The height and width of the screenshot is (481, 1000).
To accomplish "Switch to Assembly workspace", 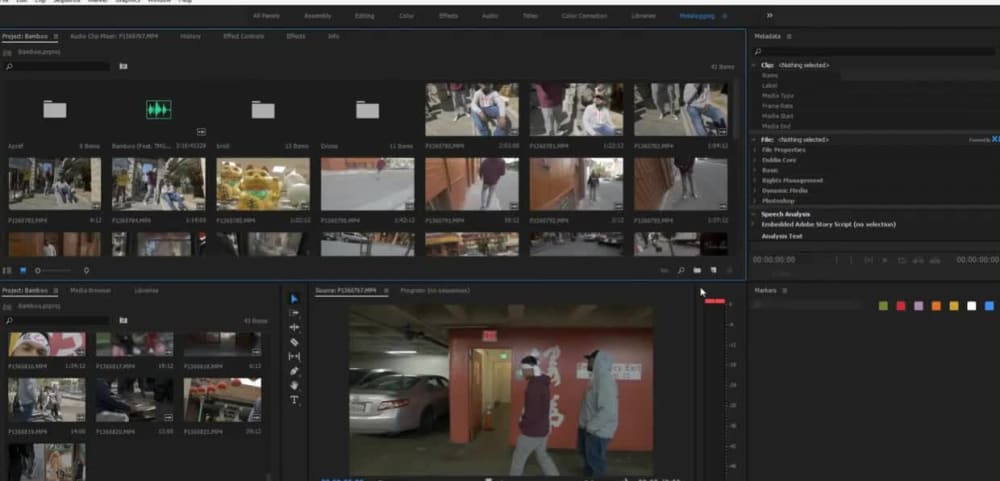I will (318, 15).
